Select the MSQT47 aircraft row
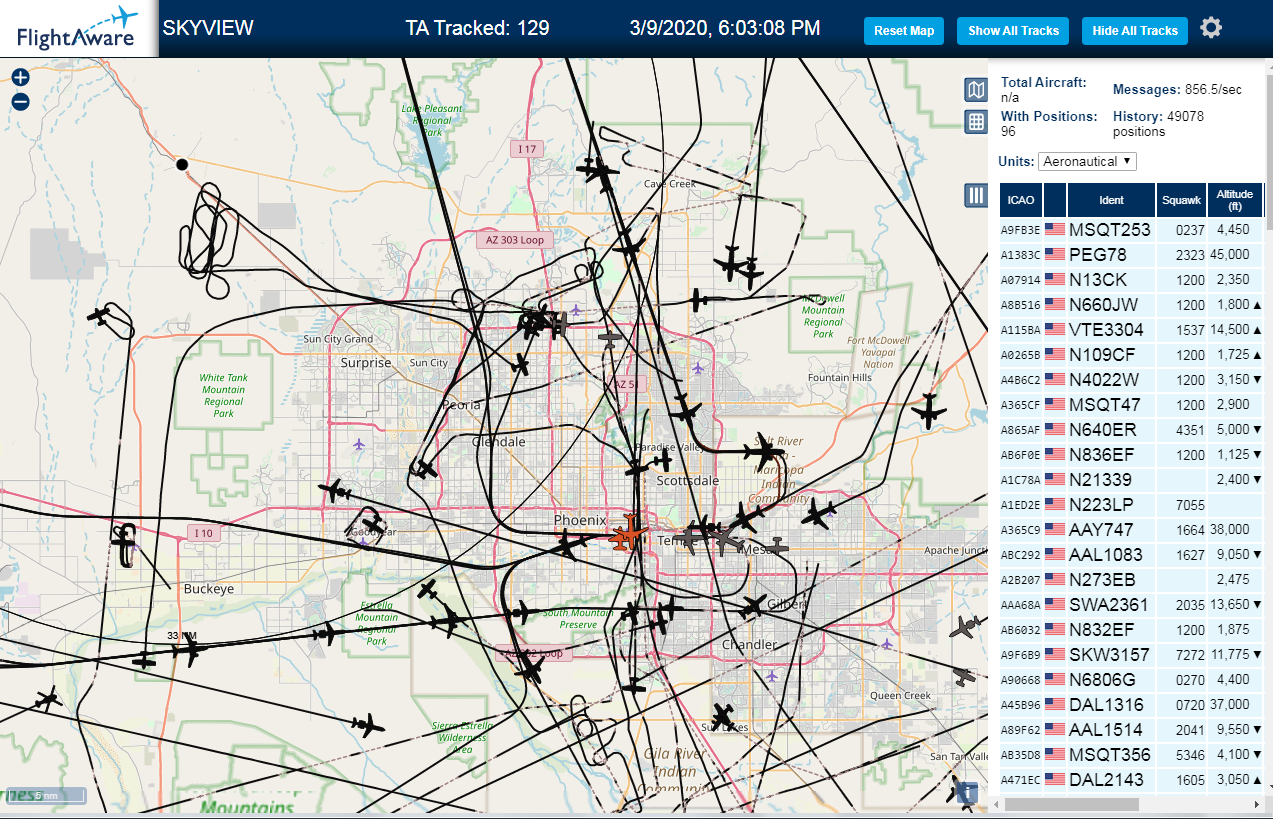 [x=1131, y=404]
